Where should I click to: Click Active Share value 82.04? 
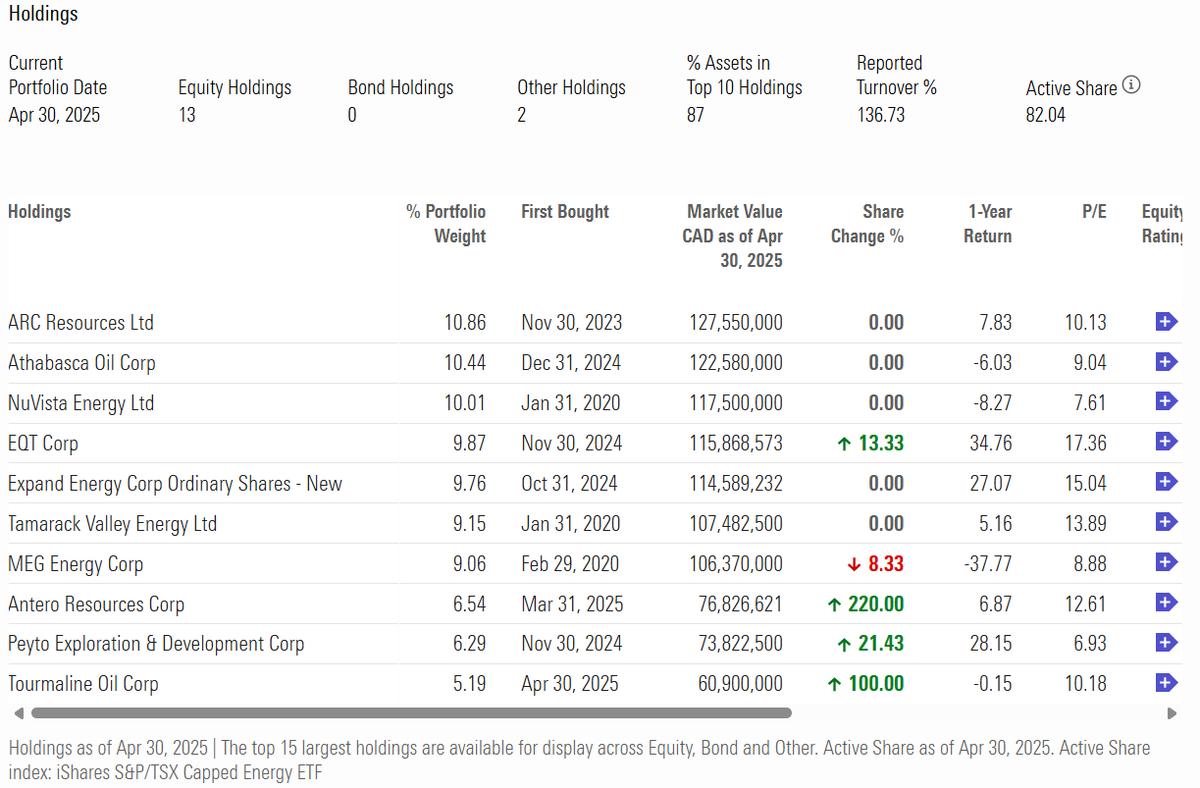[1046, 115]
